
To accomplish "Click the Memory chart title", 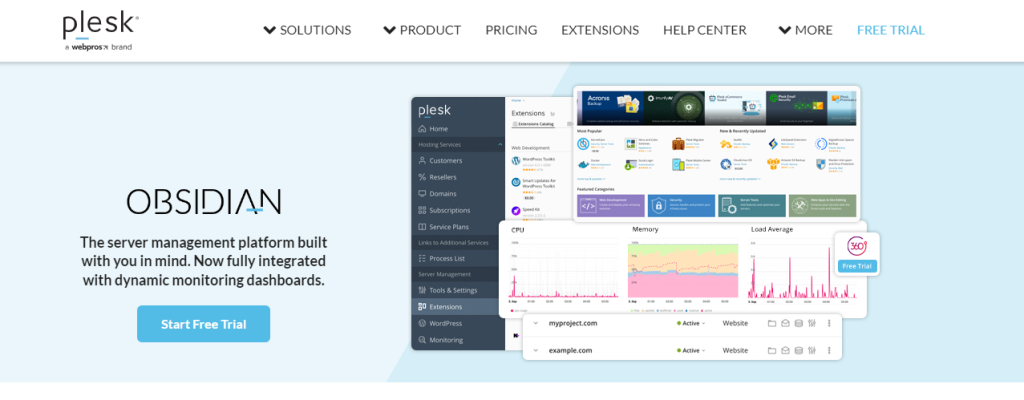I will pos(645,229).
